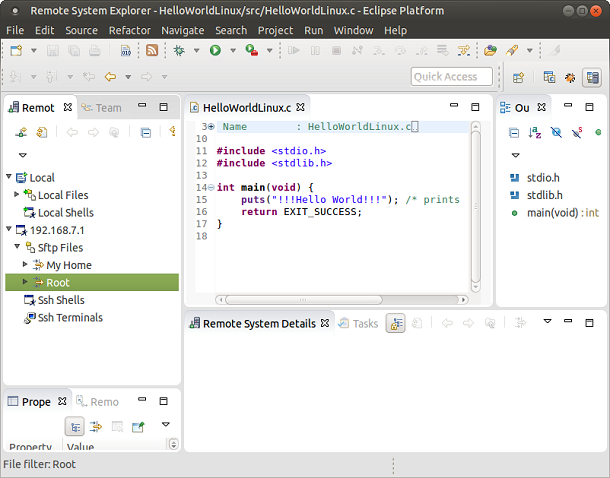This screenshot has height=478, width=610.
Task: Select the Remote System Explorer perspective icon
Action: pyautogui.click(x=592, y=77)
